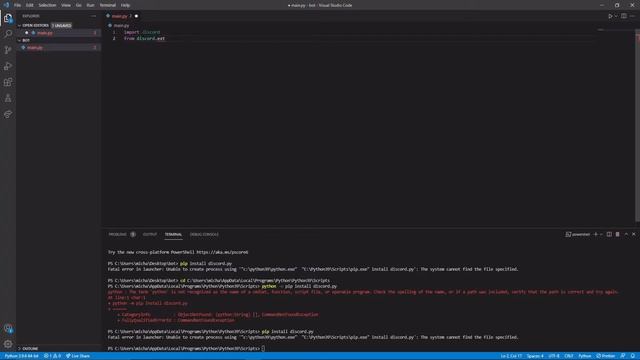Open the Manage gear icon
The image size is (640, 360).
click(8, 344)
